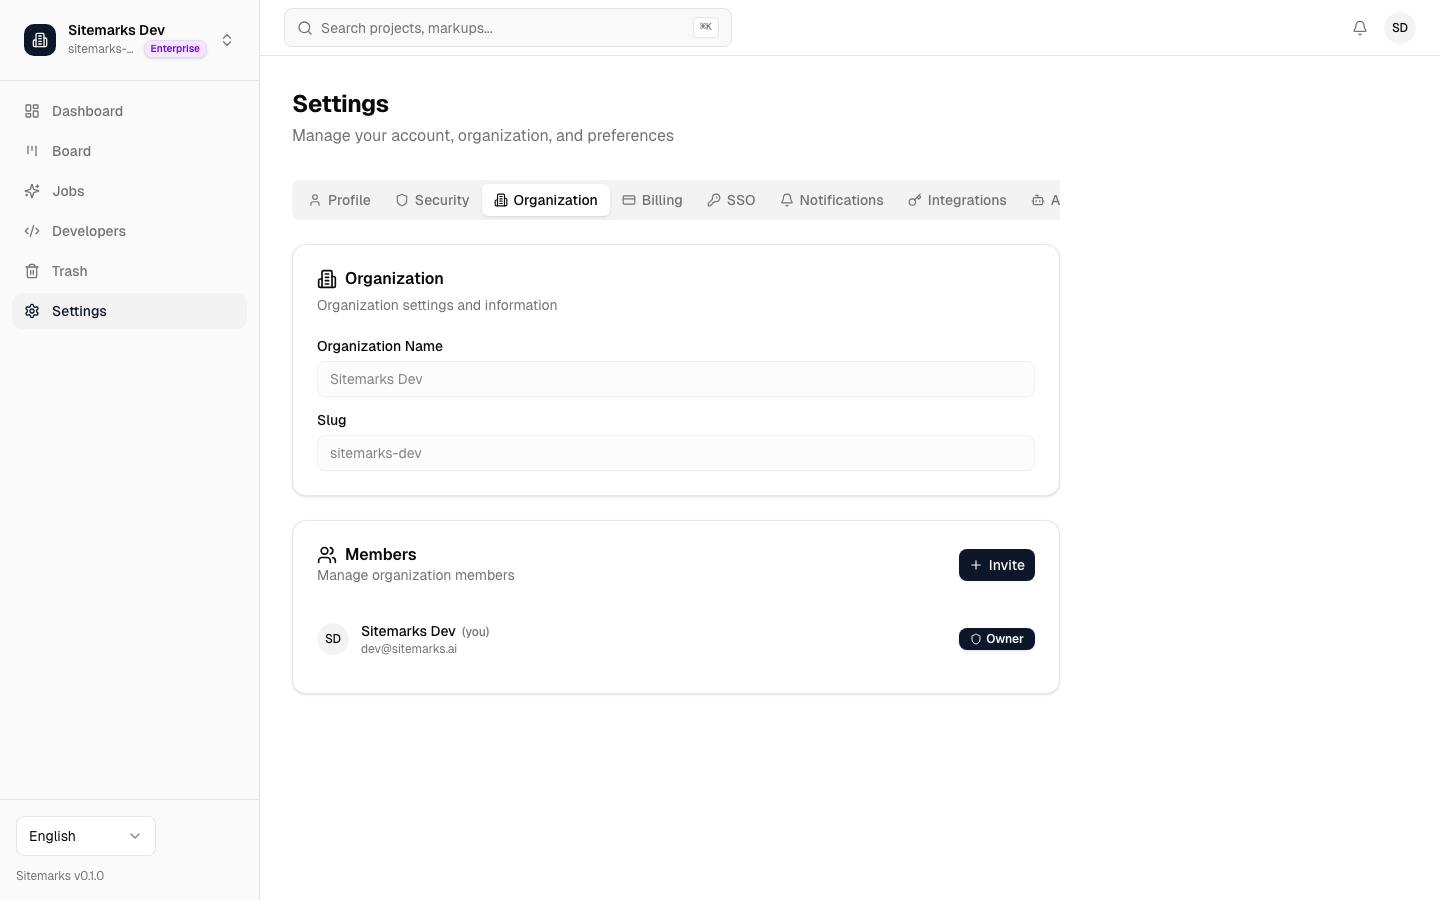1440x900 pixels.
Task: Expand the language selector chevron
Action: point(135,836)
